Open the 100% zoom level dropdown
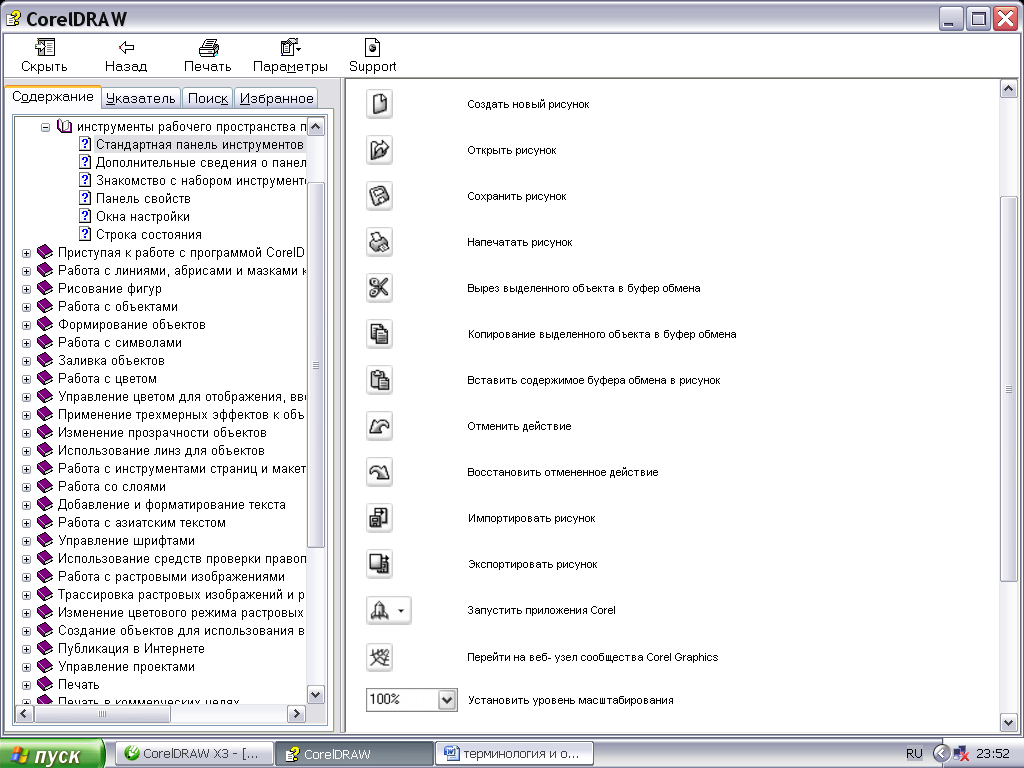Viewport: 1024px width, 768px height. (x=447, y=700)
